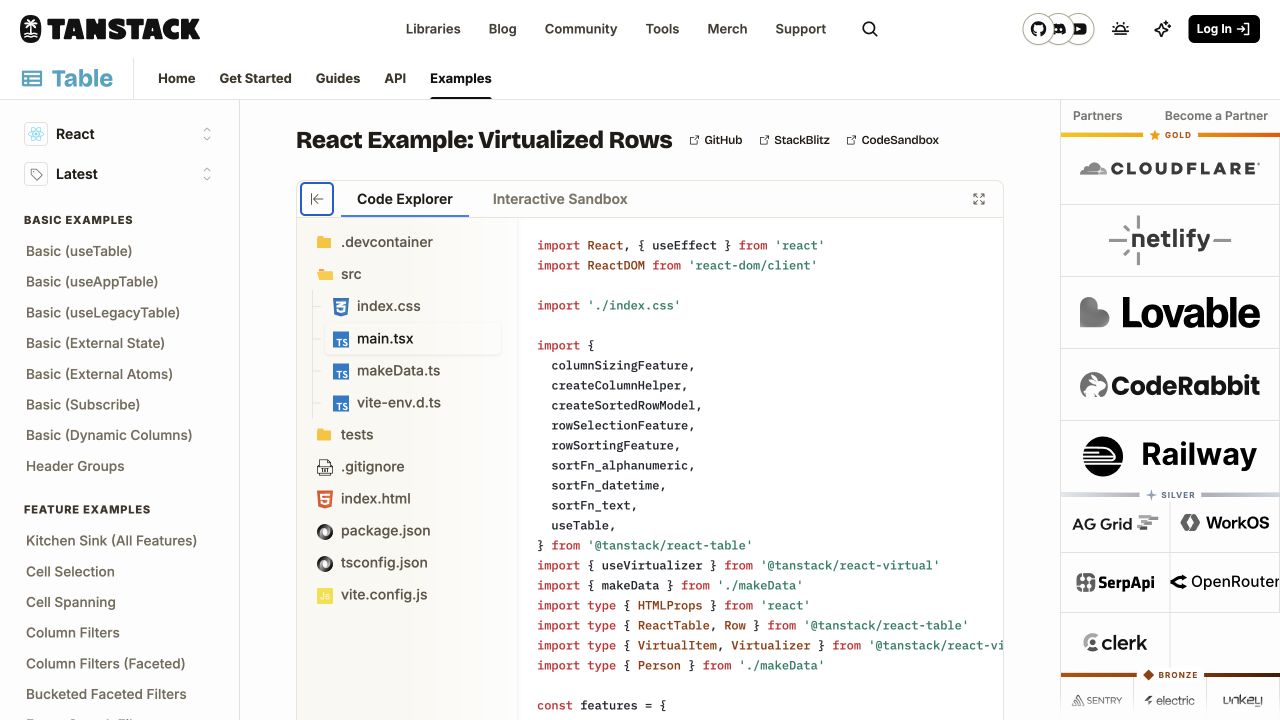Open the Lovable partner logo

click(x=1170, y=313)
